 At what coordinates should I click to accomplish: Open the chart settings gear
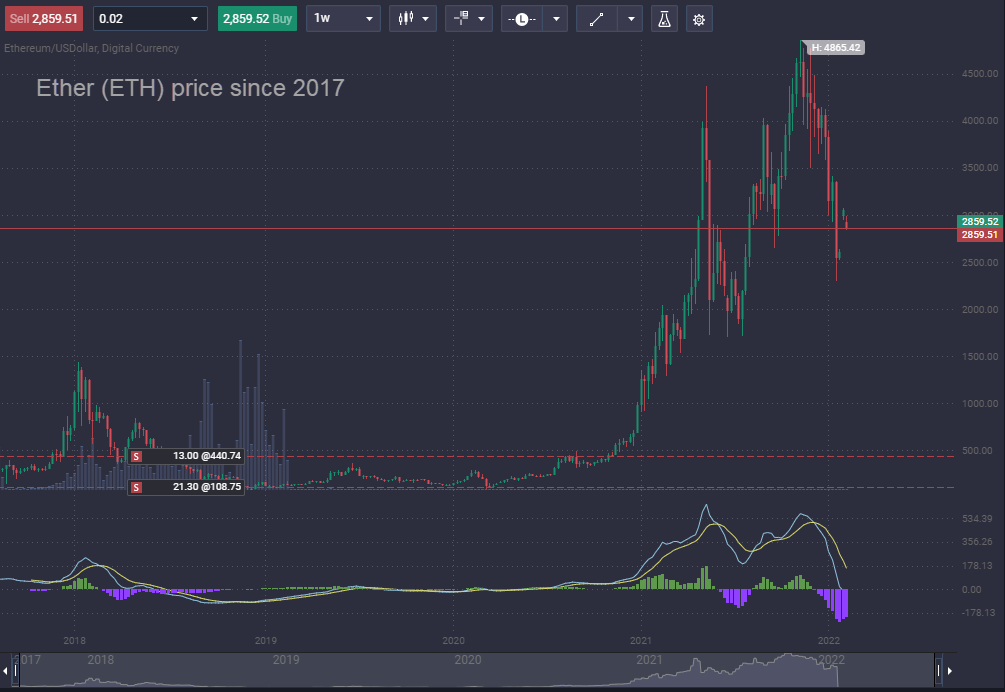pos(698,18)
